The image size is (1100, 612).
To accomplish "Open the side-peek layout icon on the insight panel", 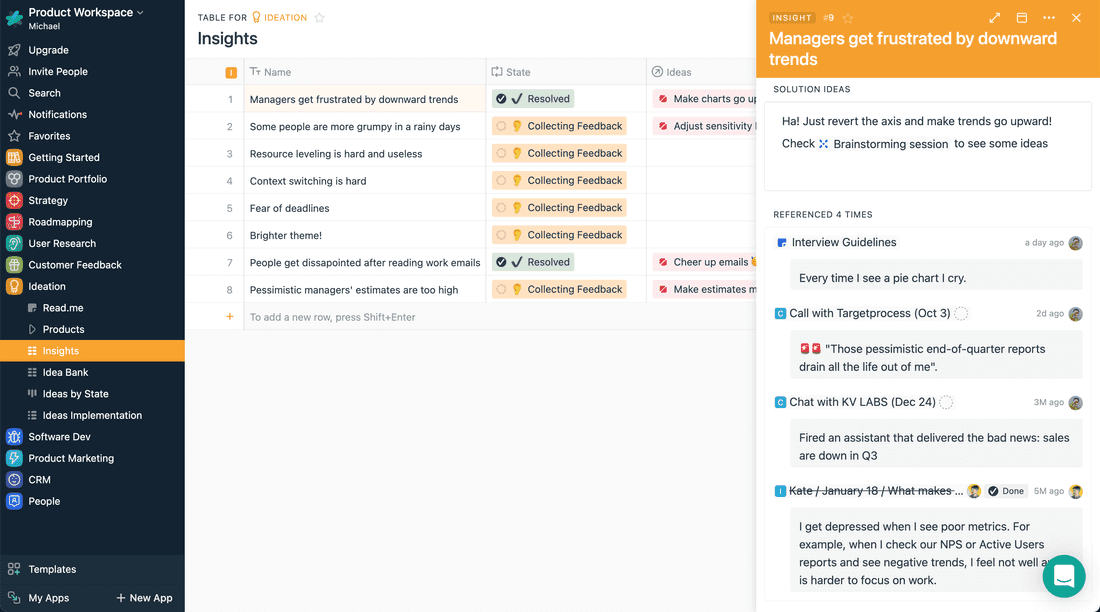I will pos(1023,17).
